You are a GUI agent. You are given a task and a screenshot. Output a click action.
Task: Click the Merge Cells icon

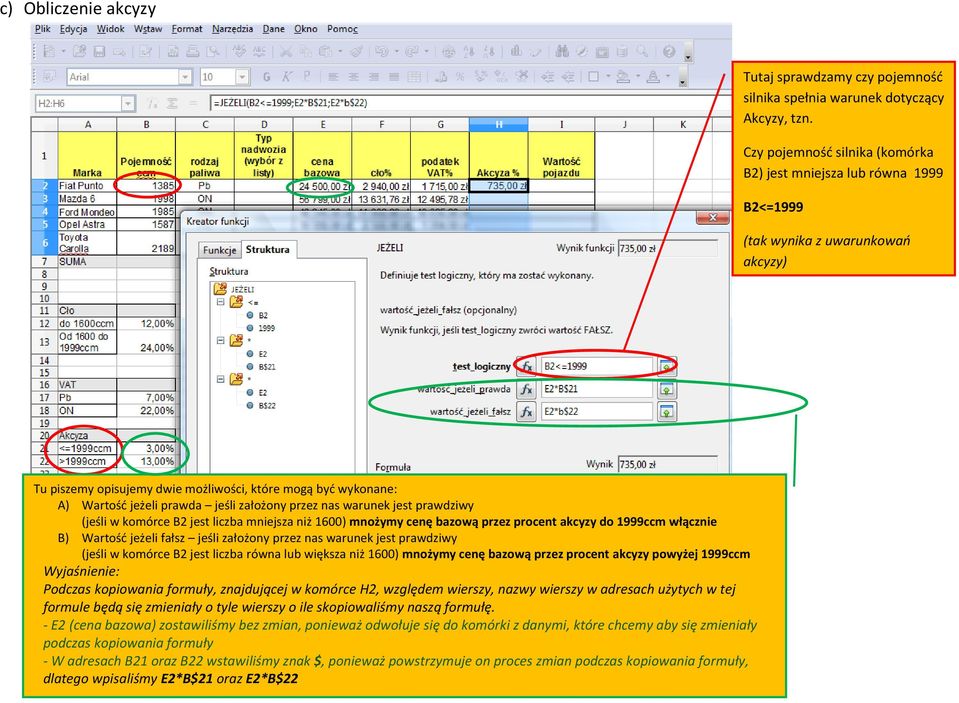click(x=414, y=77)
